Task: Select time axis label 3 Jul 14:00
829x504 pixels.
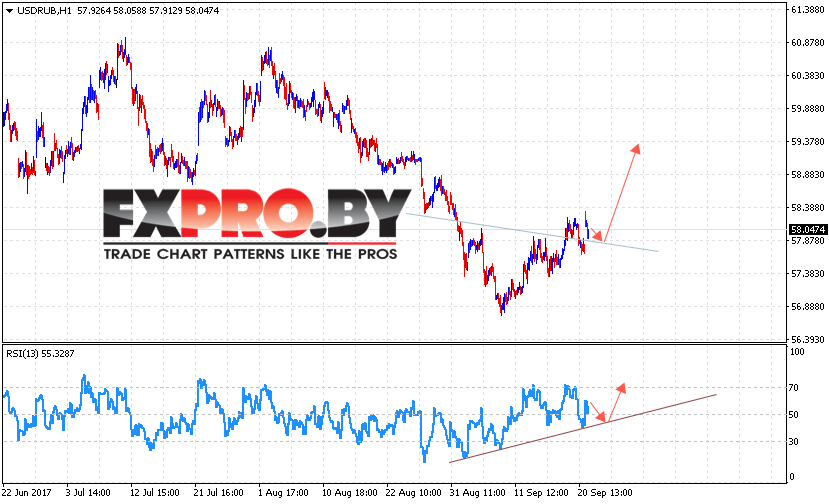Action: click(x=88, y=493)
